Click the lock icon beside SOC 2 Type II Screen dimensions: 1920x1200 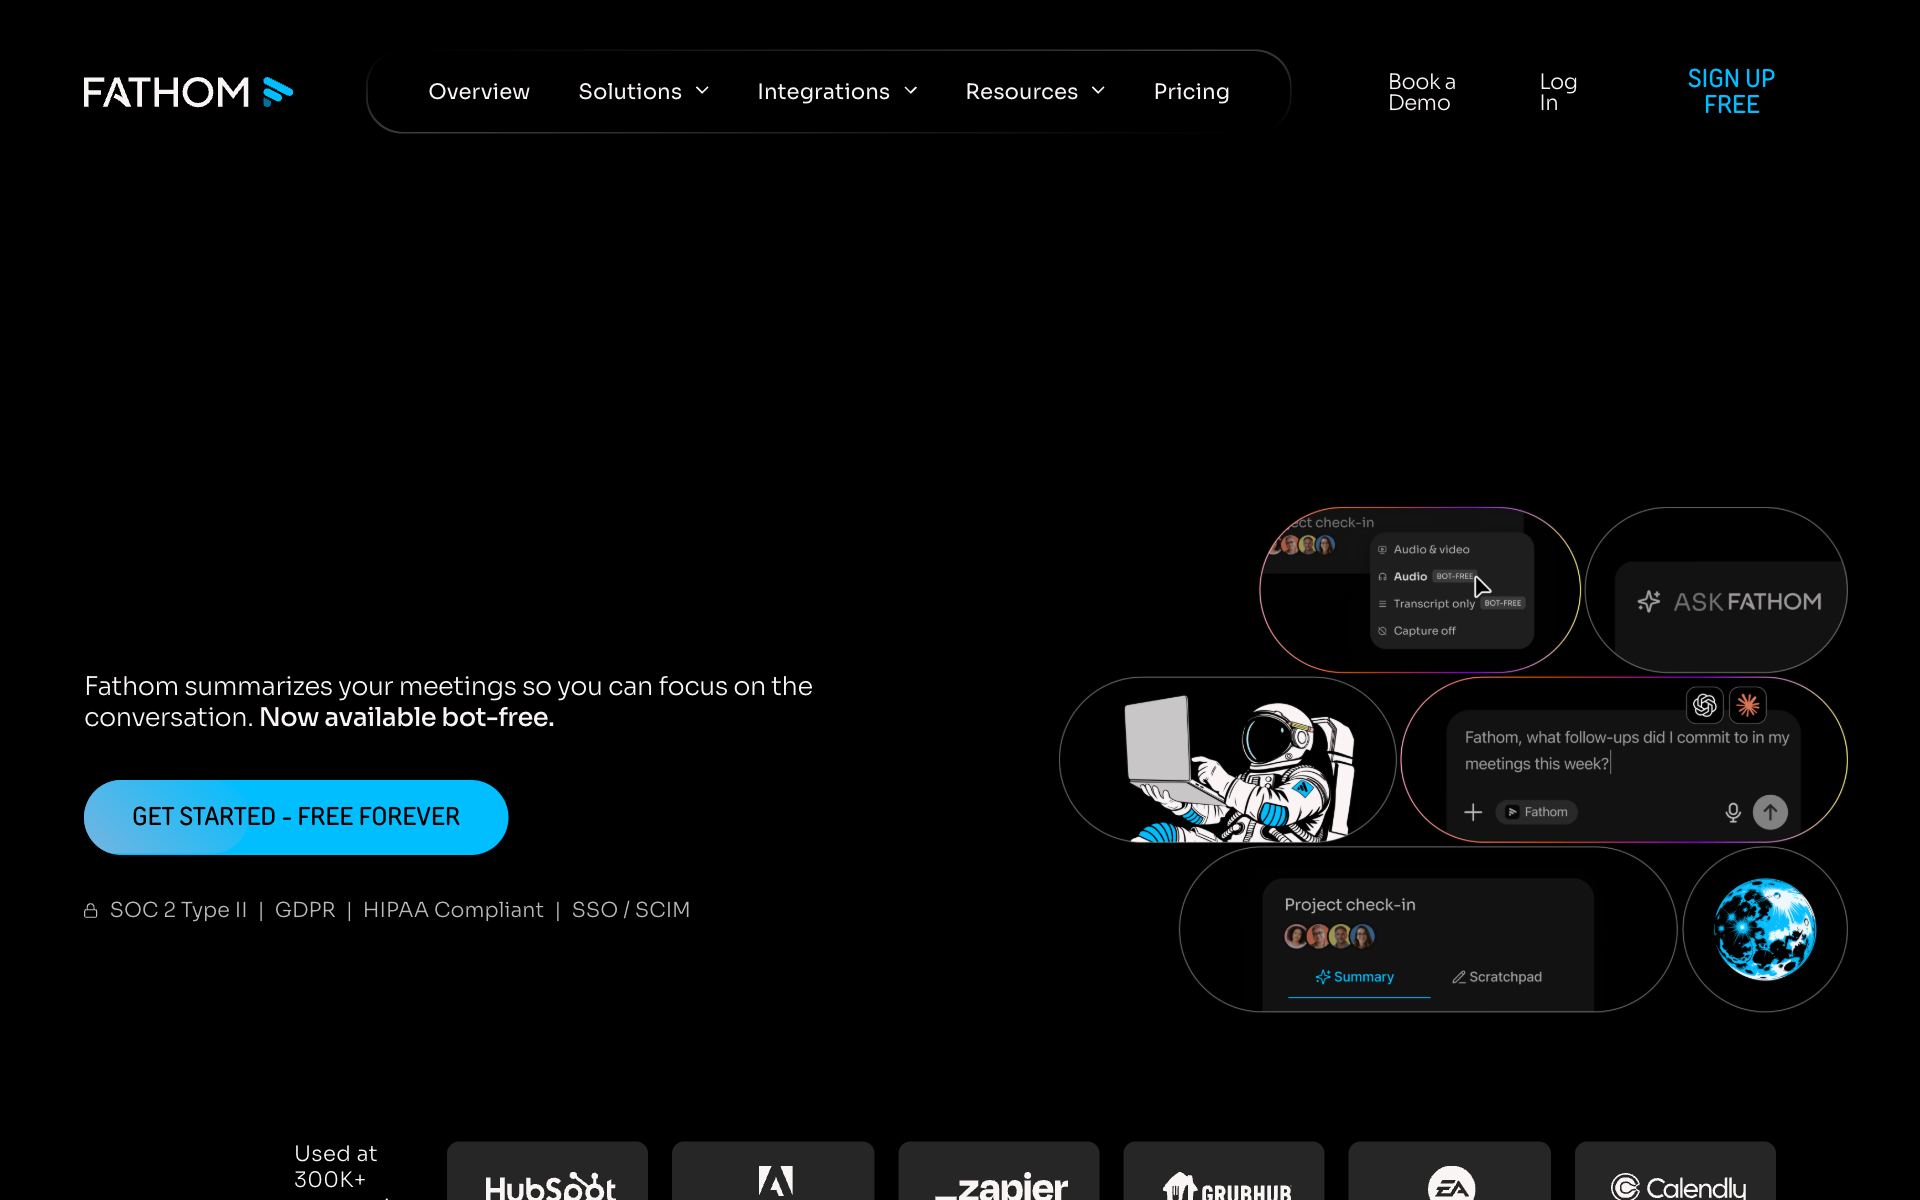(x=91, y=910)
